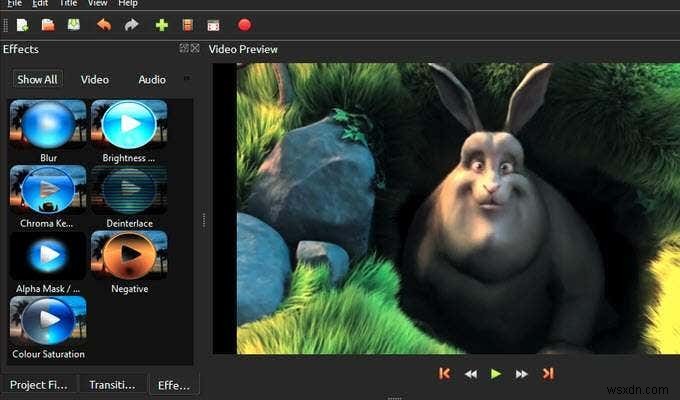680x400 pixels.
Task: Open the Edit menu
Action: 40,3
